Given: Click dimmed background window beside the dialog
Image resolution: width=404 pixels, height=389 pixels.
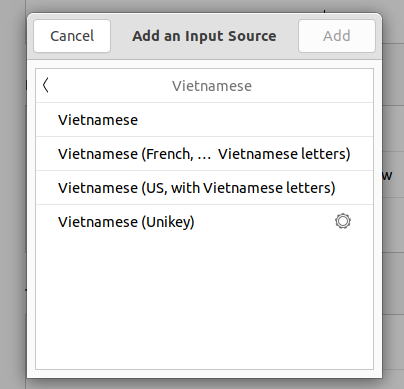Looking at the screenshot, I should 393,267.
